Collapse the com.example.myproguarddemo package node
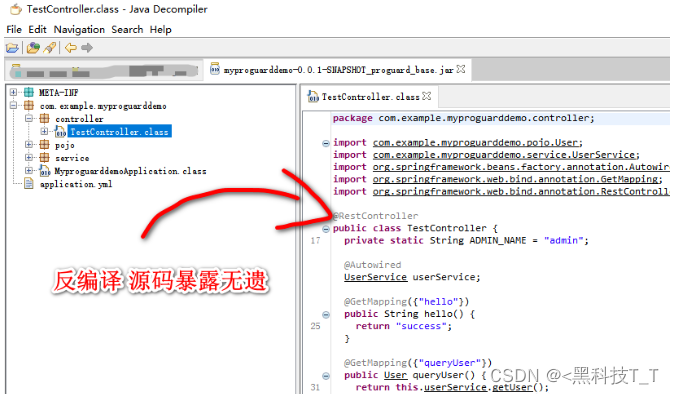674x394 pixels. (13, 105)
